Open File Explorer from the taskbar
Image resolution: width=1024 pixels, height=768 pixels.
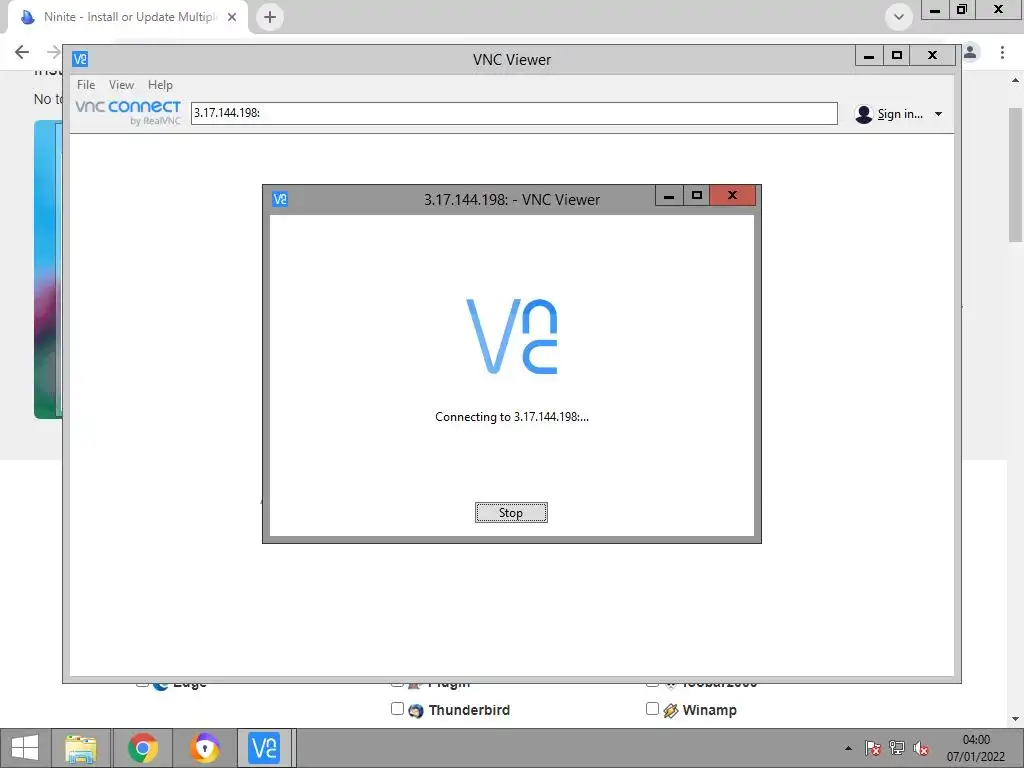(x=81, y=748)
